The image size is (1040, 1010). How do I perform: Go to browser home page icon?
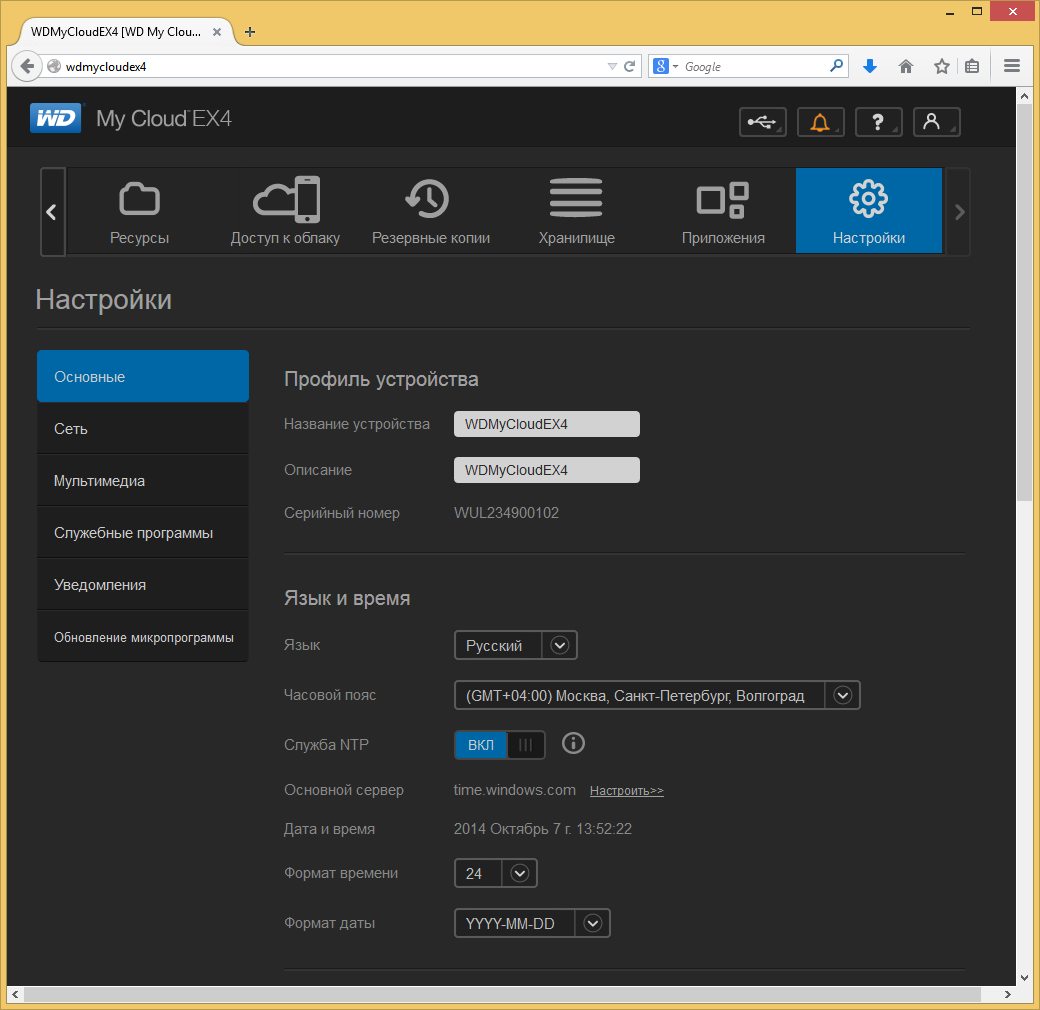coord(906,66)
